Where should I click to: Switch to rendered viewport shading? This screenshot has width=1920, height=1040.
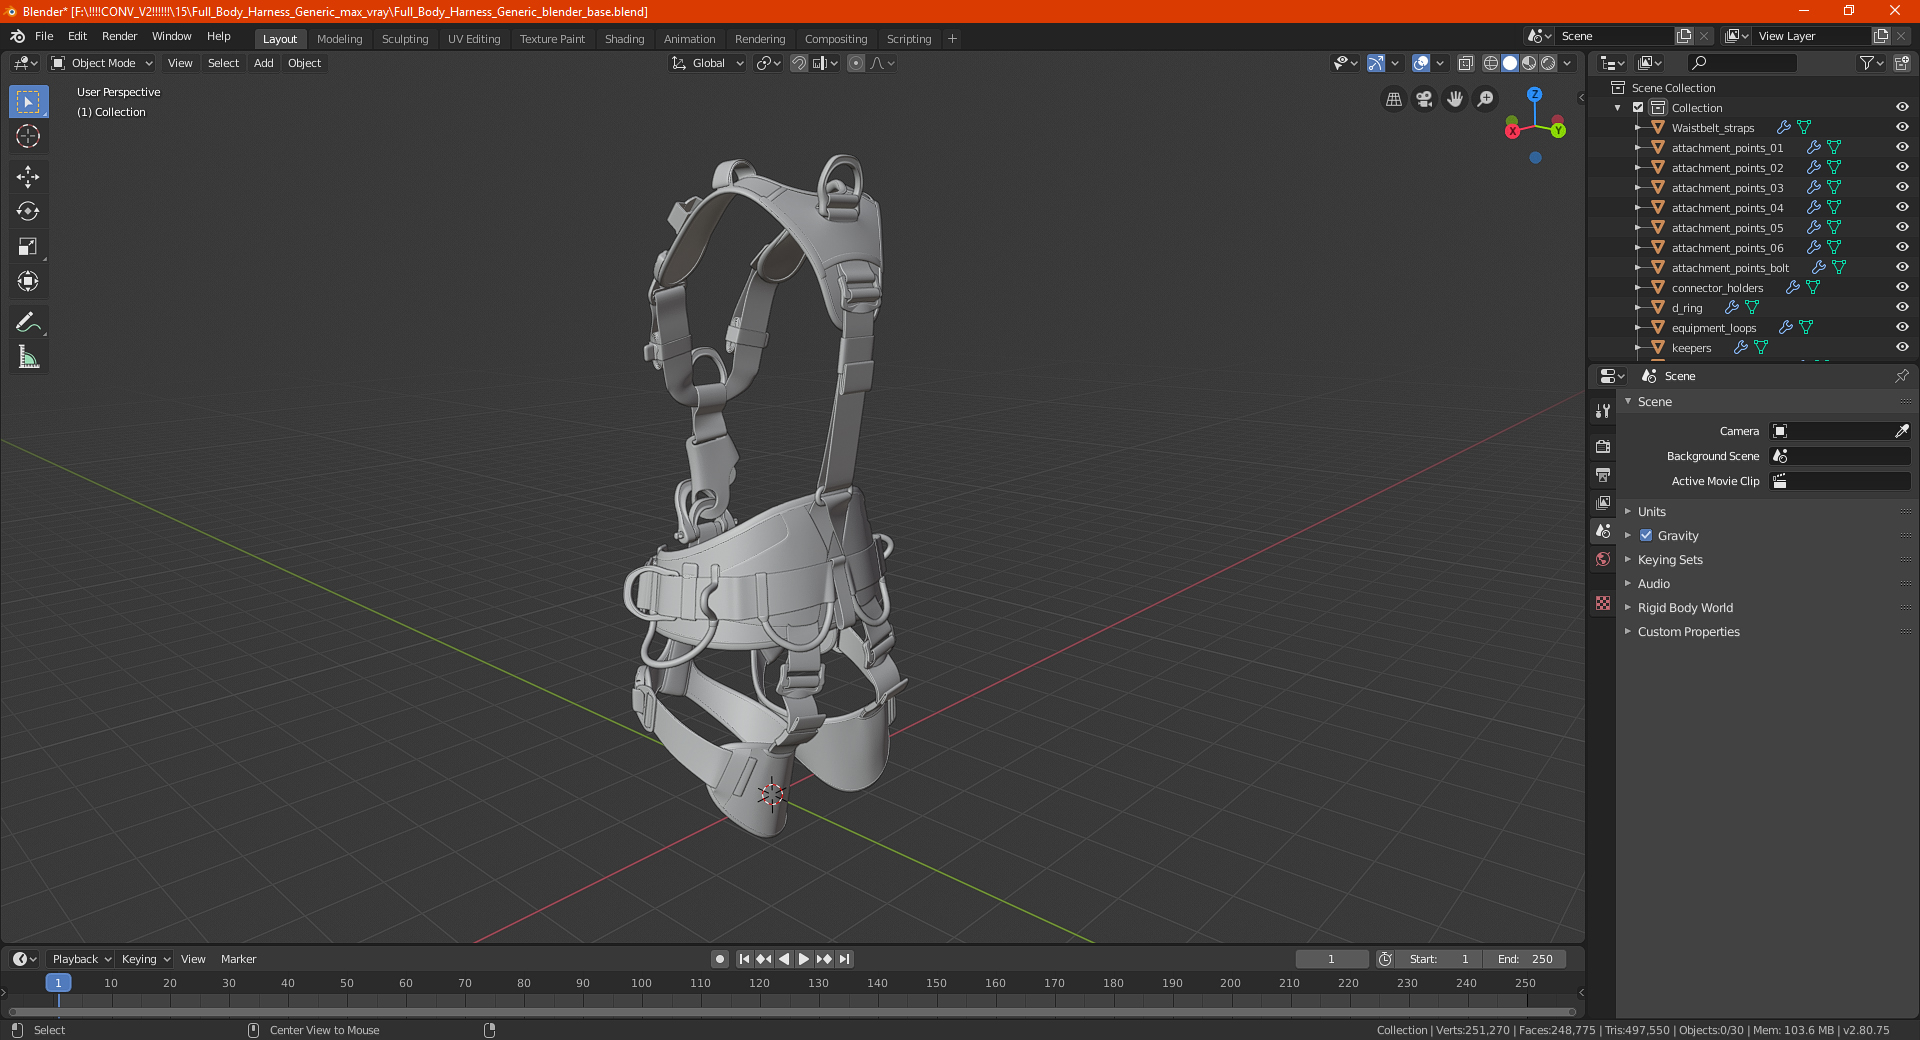click(x=1548, y=63)
